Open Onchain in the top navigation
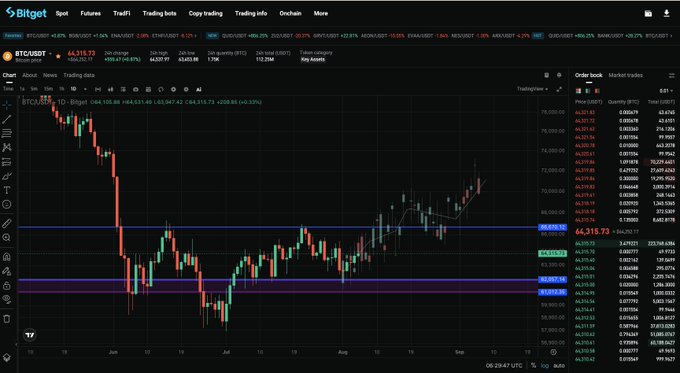This screenshot has width=680, height=373. pos(291,13)
